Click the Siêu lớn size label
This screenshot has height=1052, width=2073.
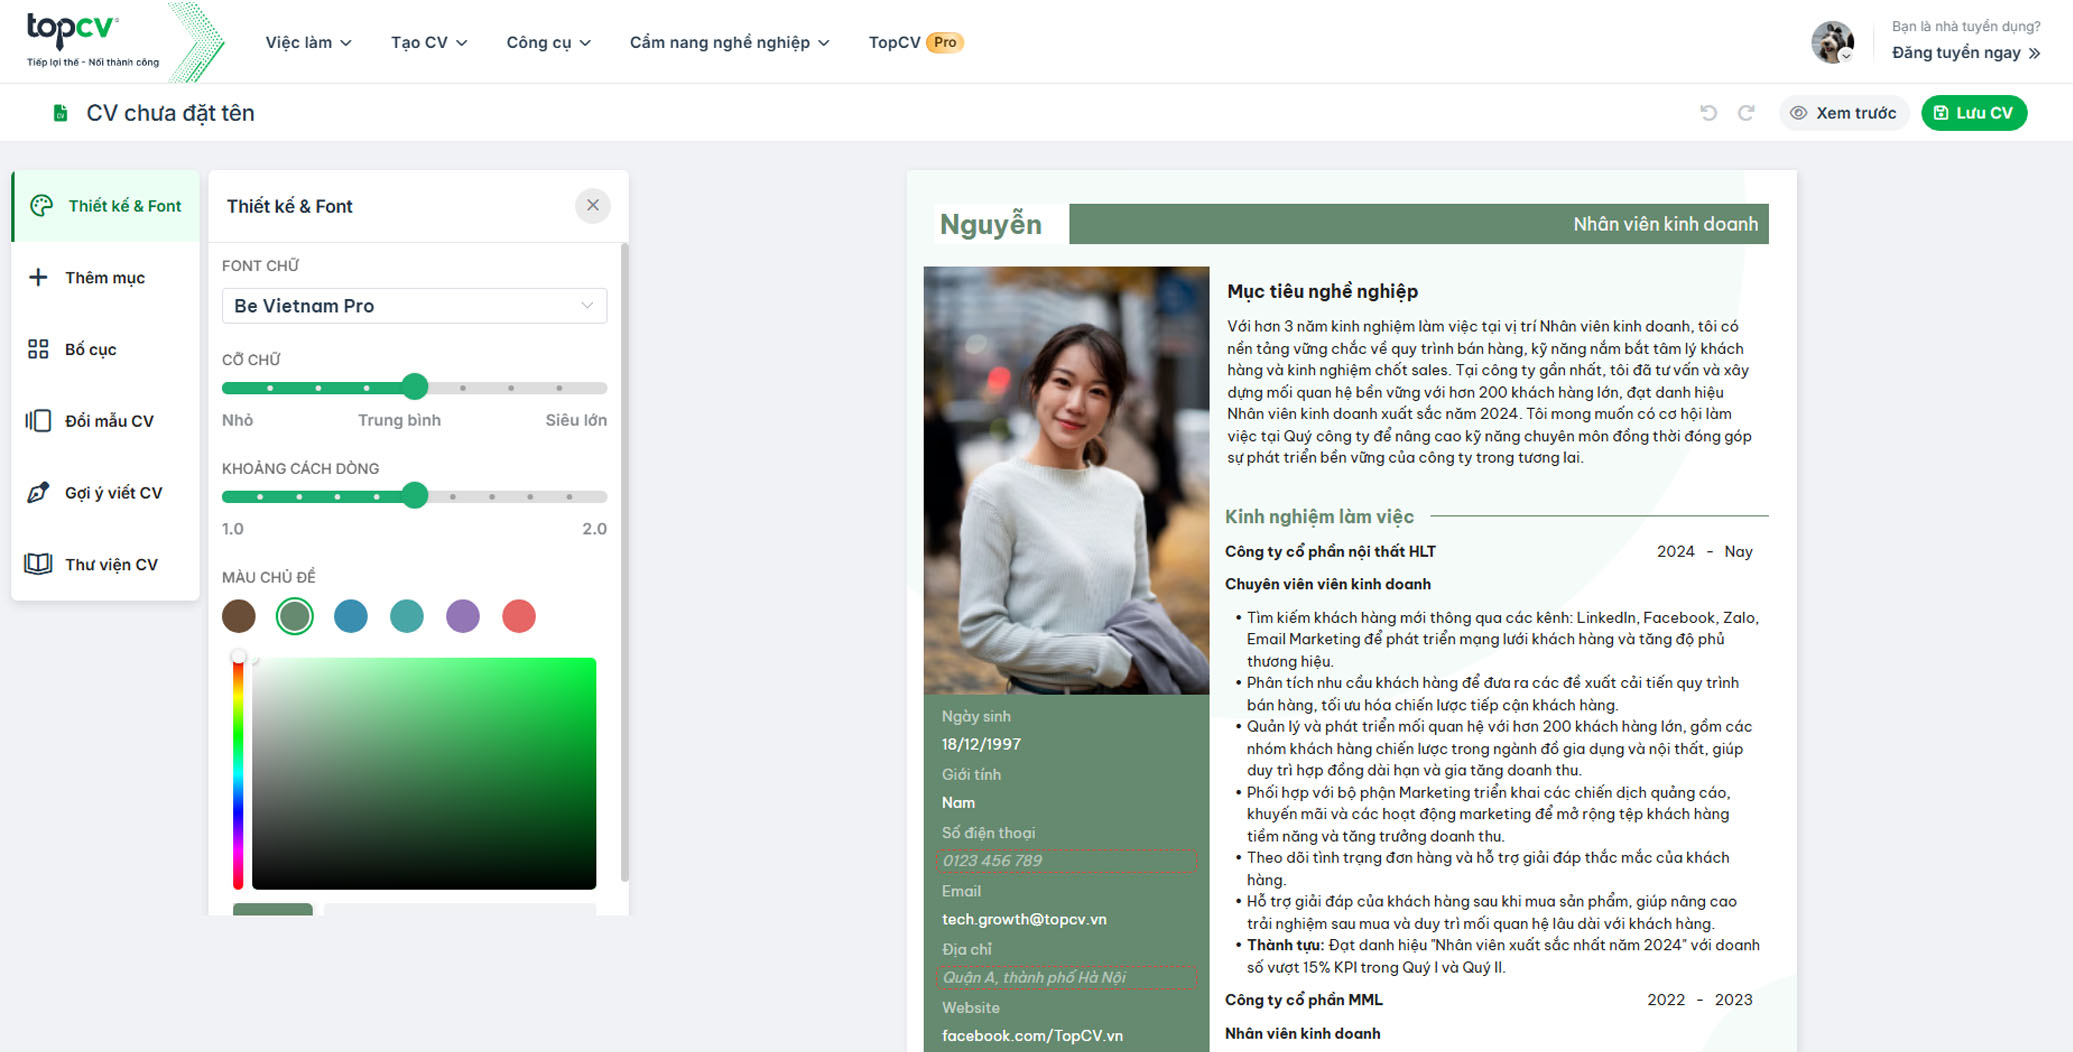576,420
